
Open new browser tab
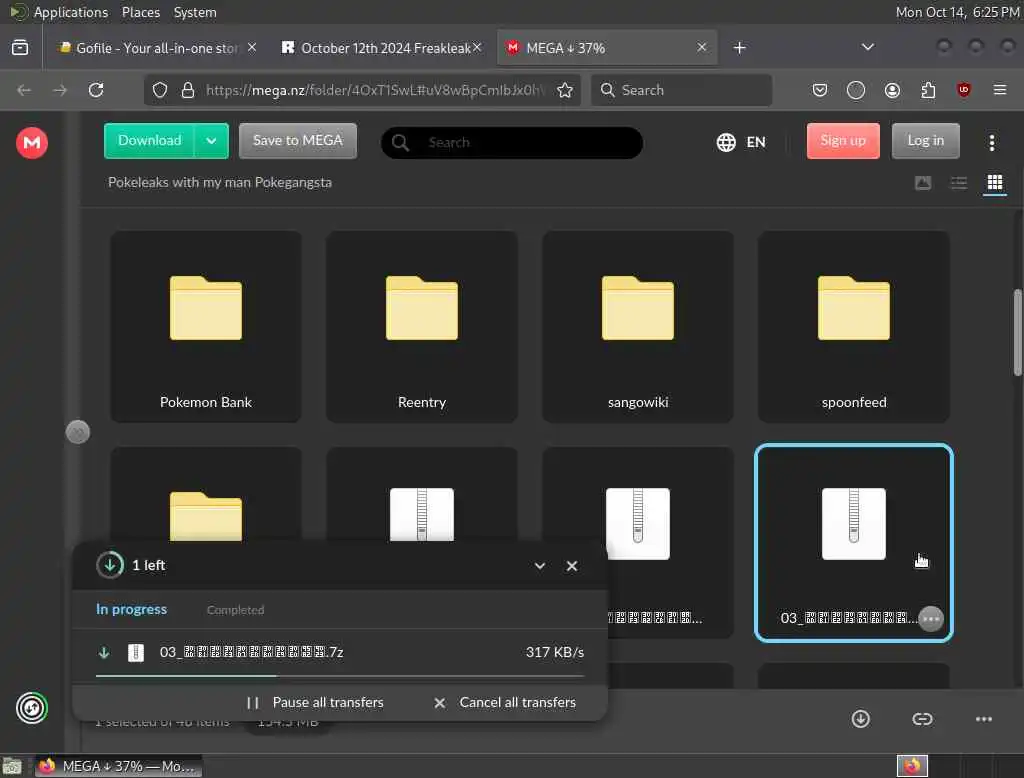739,48
